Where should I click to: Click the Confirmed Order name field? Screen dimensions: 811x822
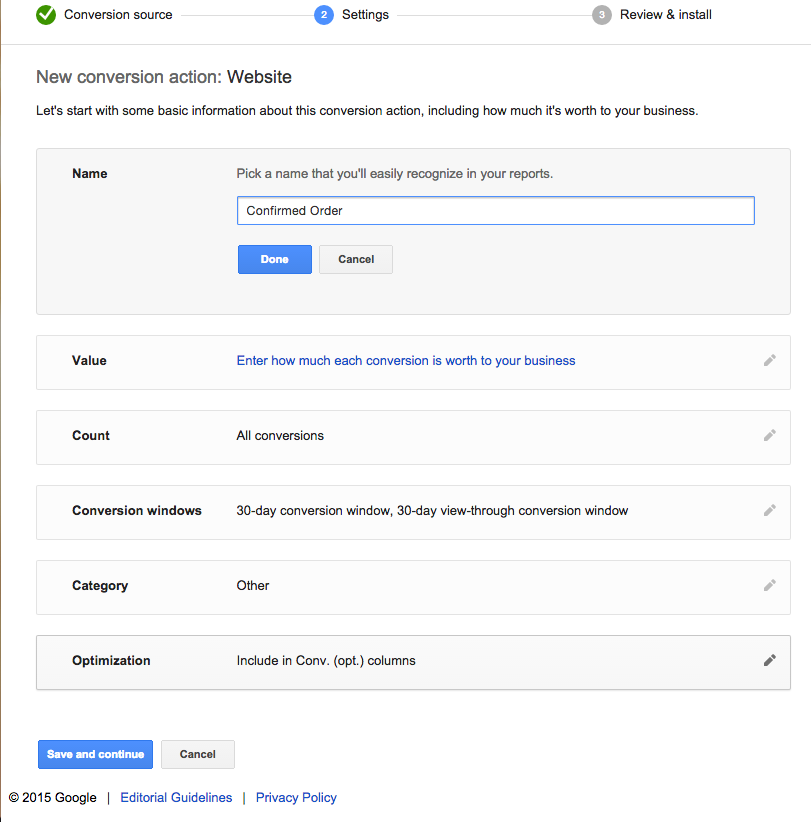point(495,211)
